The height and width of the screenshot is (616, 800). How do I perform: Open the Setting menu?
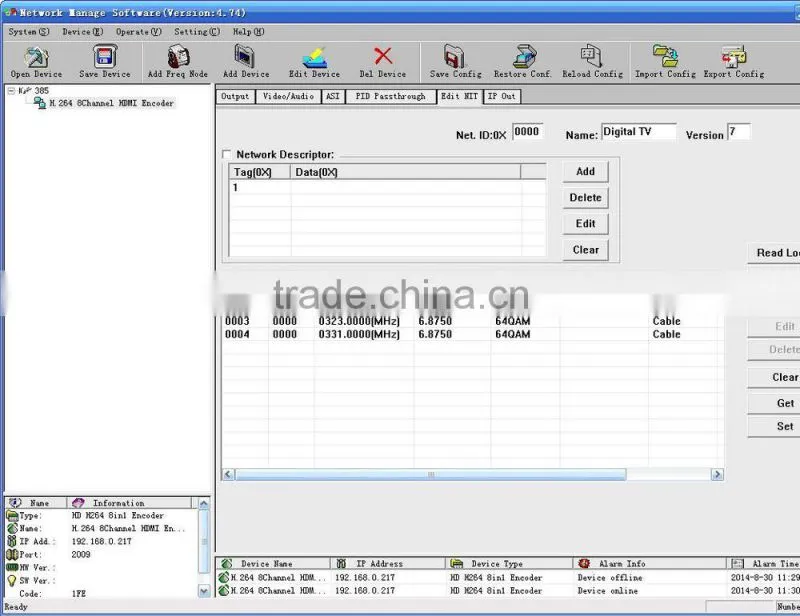(x=197, y=32)
